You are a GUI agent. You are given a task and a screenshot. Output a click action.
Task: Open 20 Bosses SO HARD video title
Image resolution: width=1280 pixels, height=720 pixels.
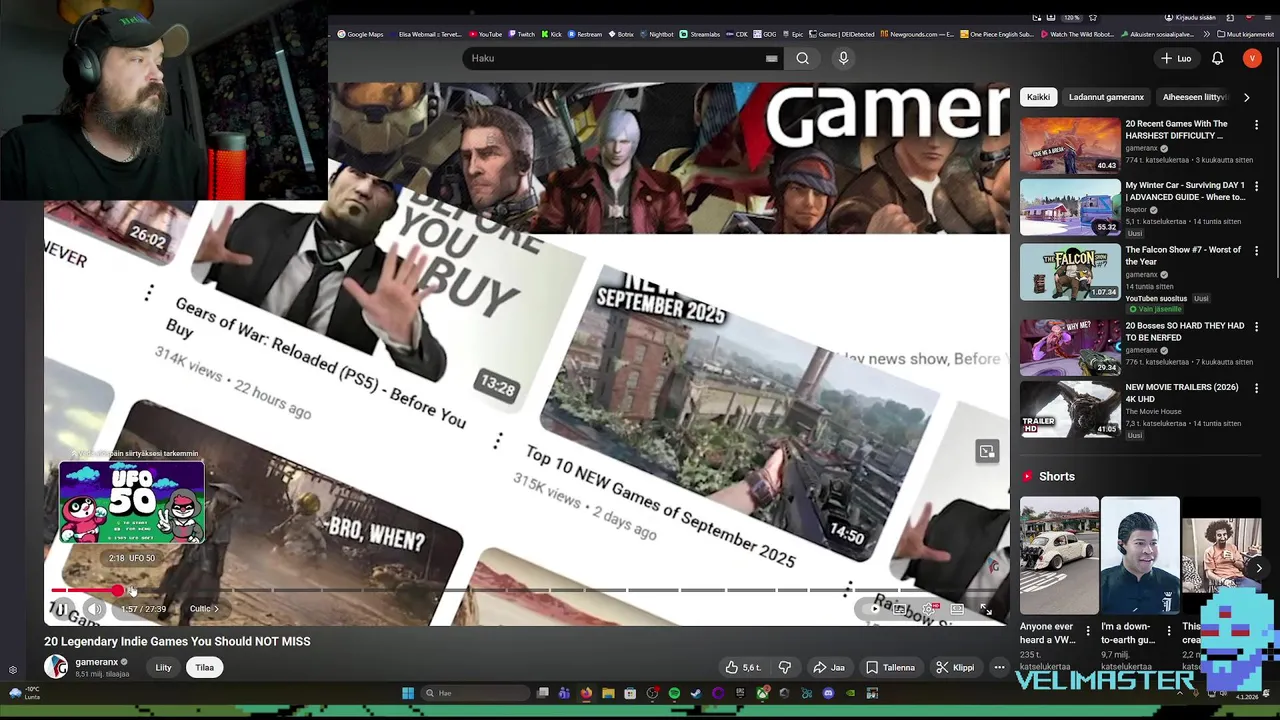[x=1185, y=332]
